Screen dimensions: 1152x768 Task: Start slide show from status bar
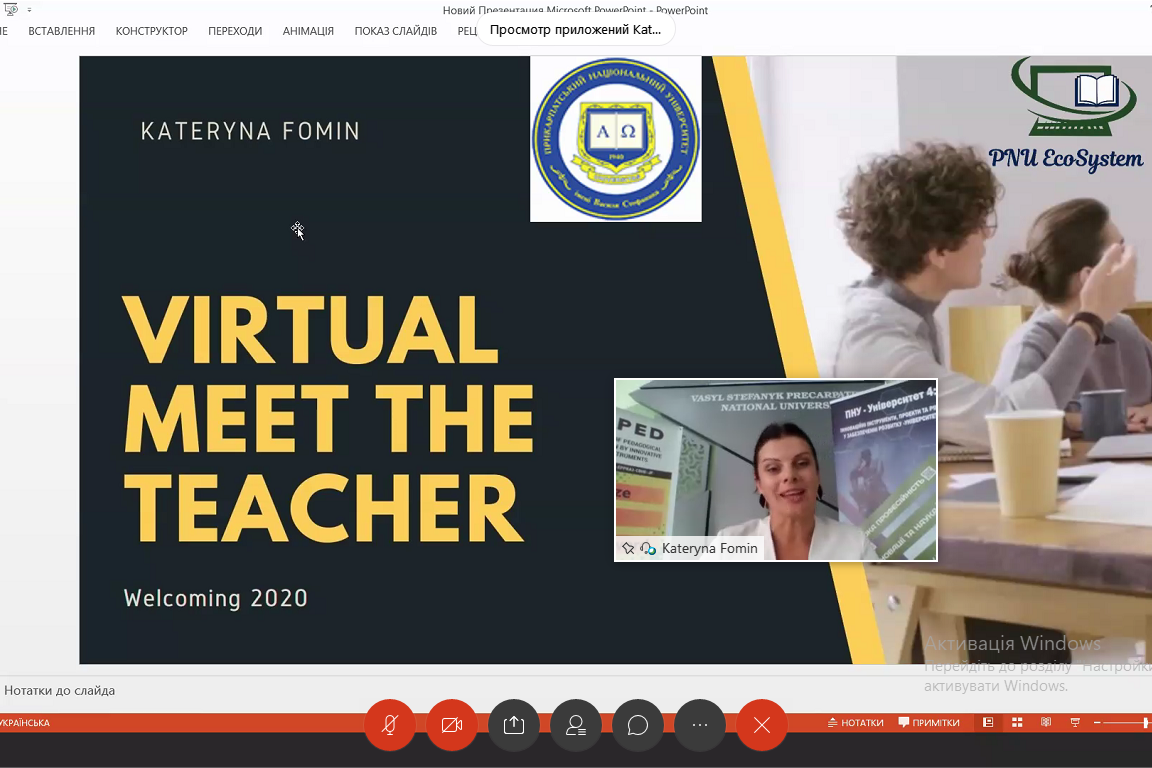tap(1075, 723)
